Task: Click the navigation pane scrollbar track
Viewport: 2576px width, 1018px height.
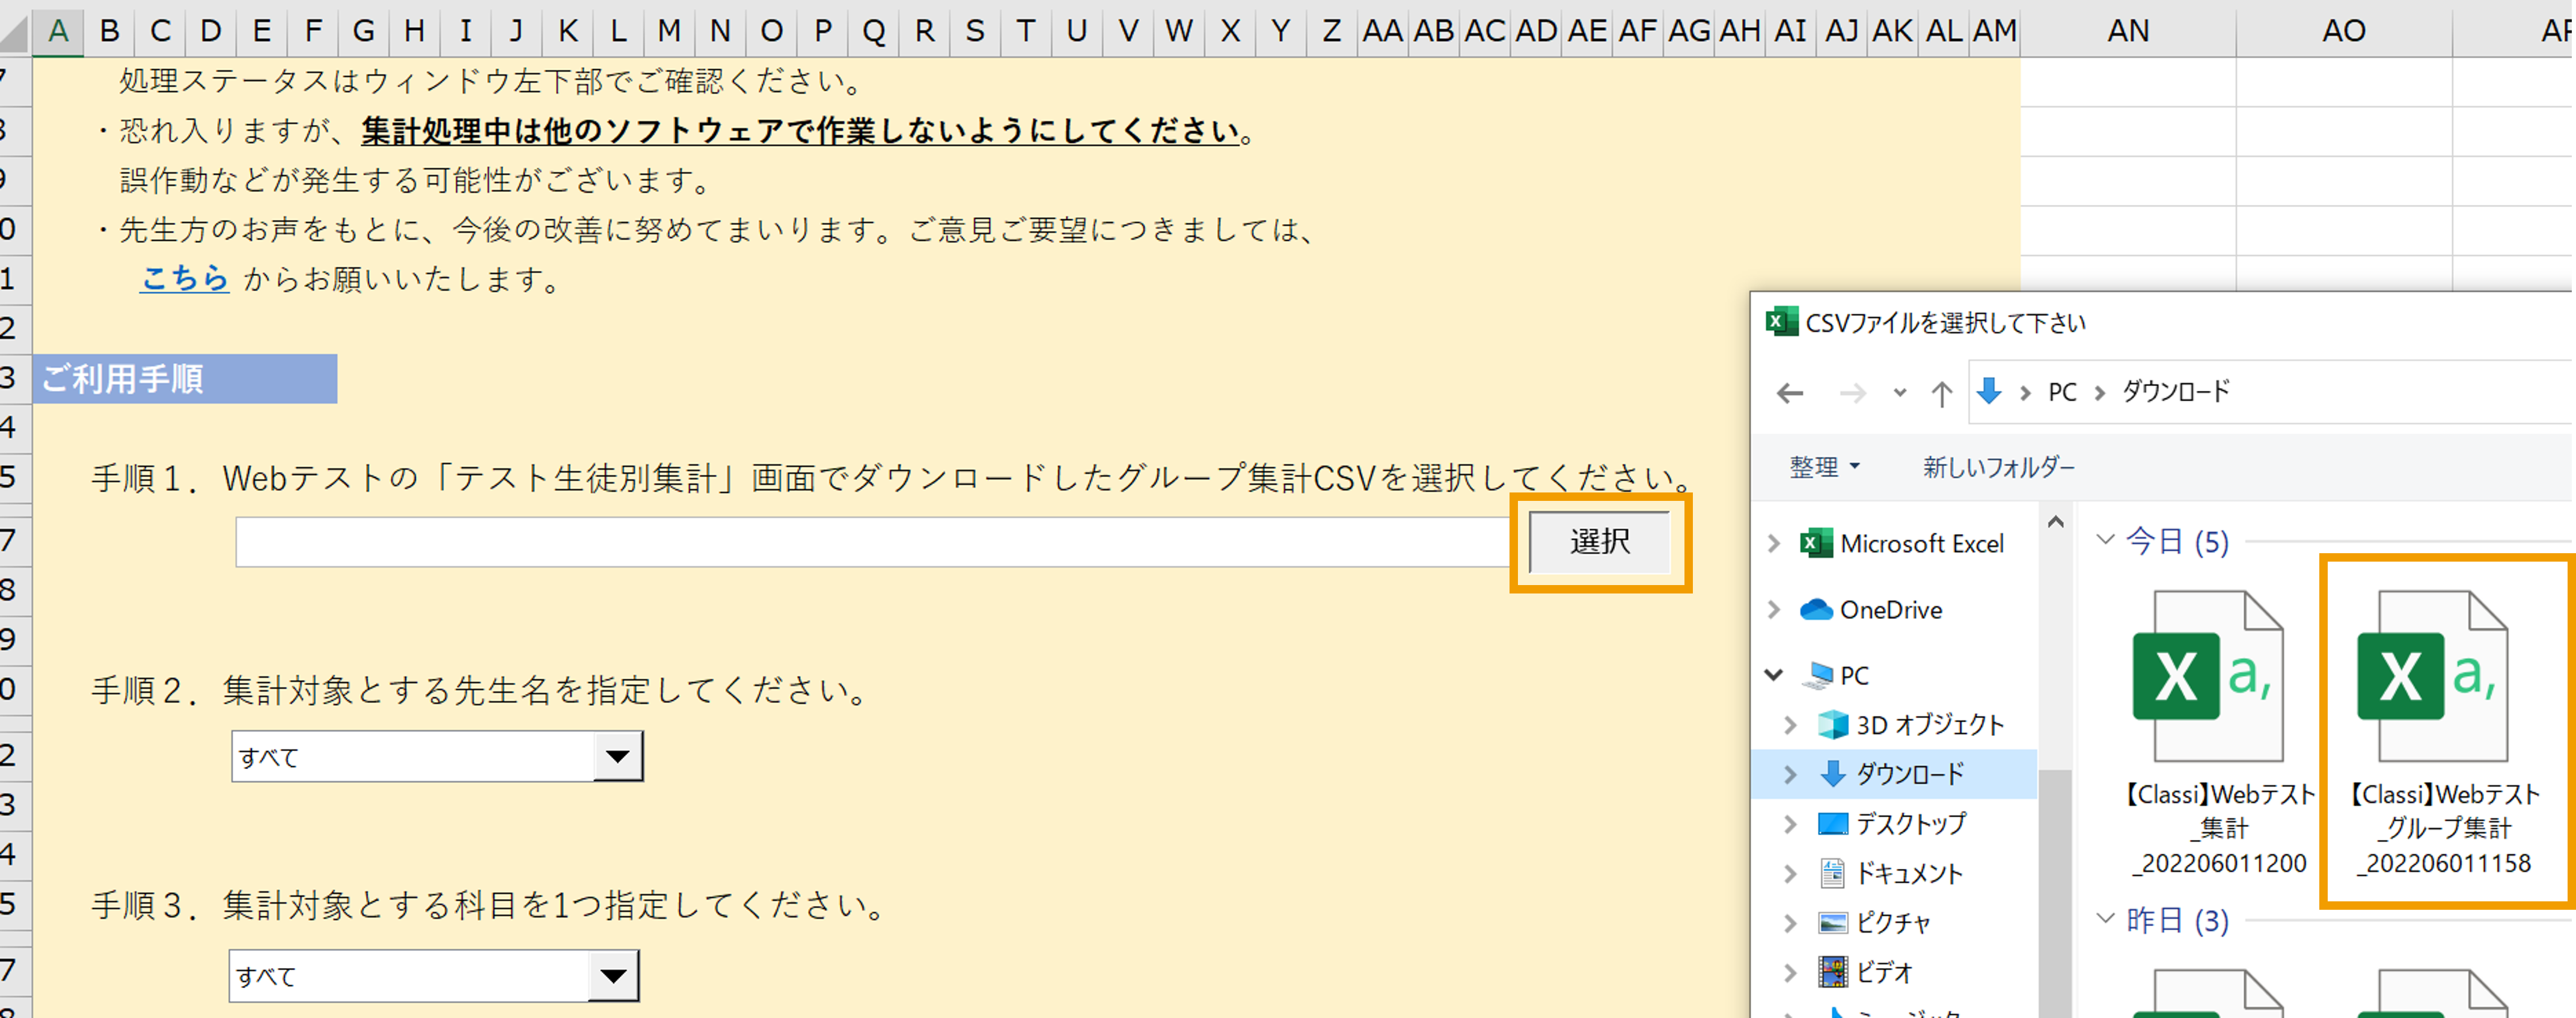Action: [x=2055, y=650]
